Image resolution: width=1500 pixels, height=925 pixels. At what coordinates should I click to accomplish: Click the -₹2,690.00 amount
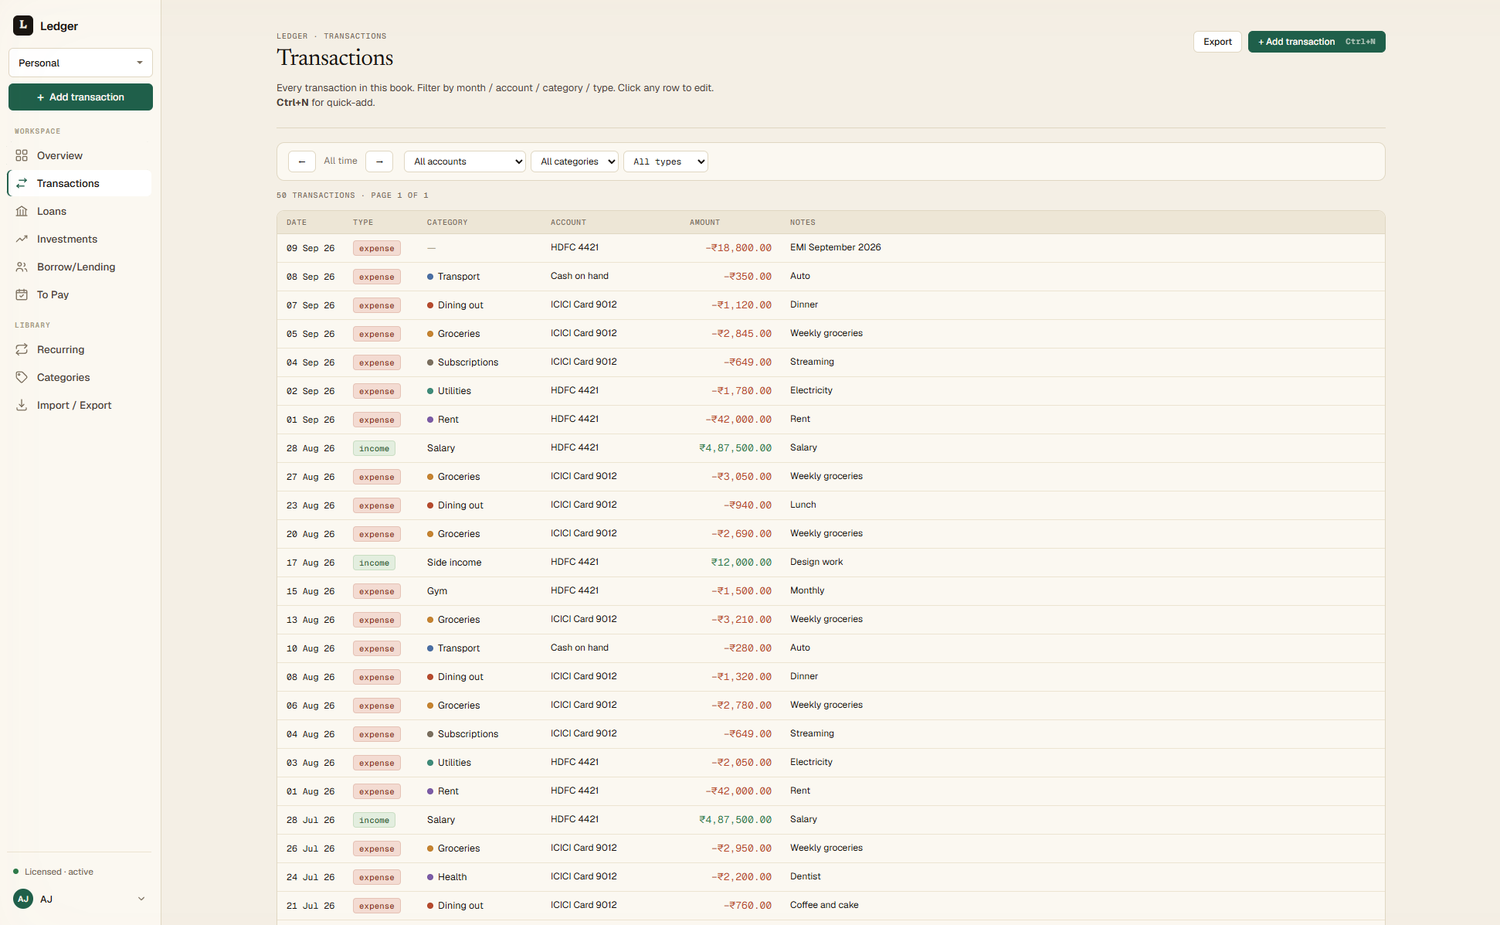pos(741,534)
